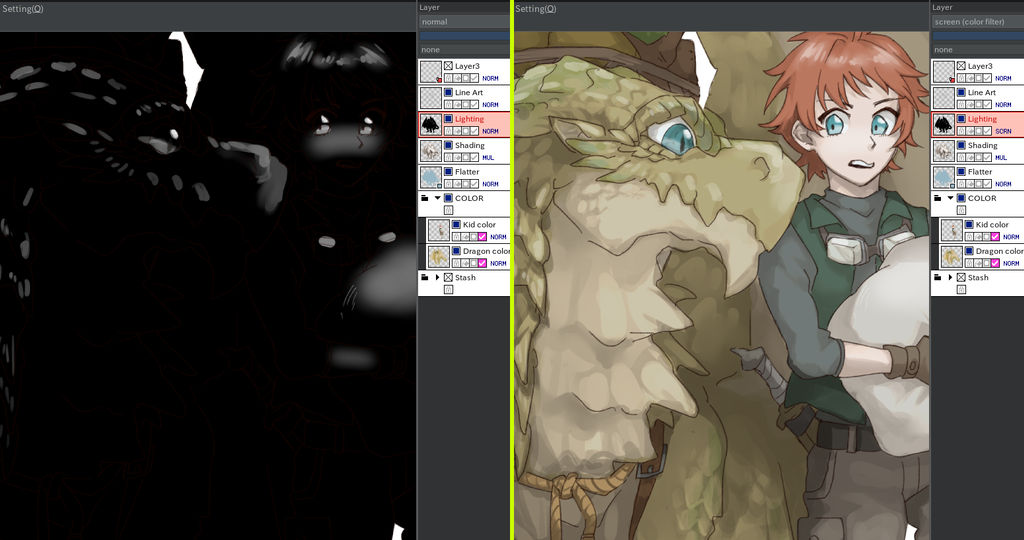Click Shading layer thumbnail in right panel
The height and width of the screenshot is (540, 1024).
(944, 151)
